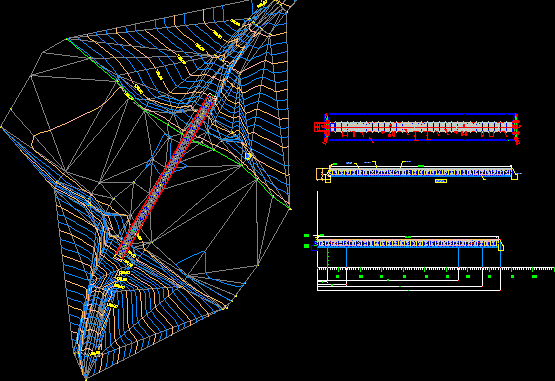Select the blue square outline at the bottom profile's left end
The width and height of the screenshot is (555, 381).
click(x=314, y=248)
